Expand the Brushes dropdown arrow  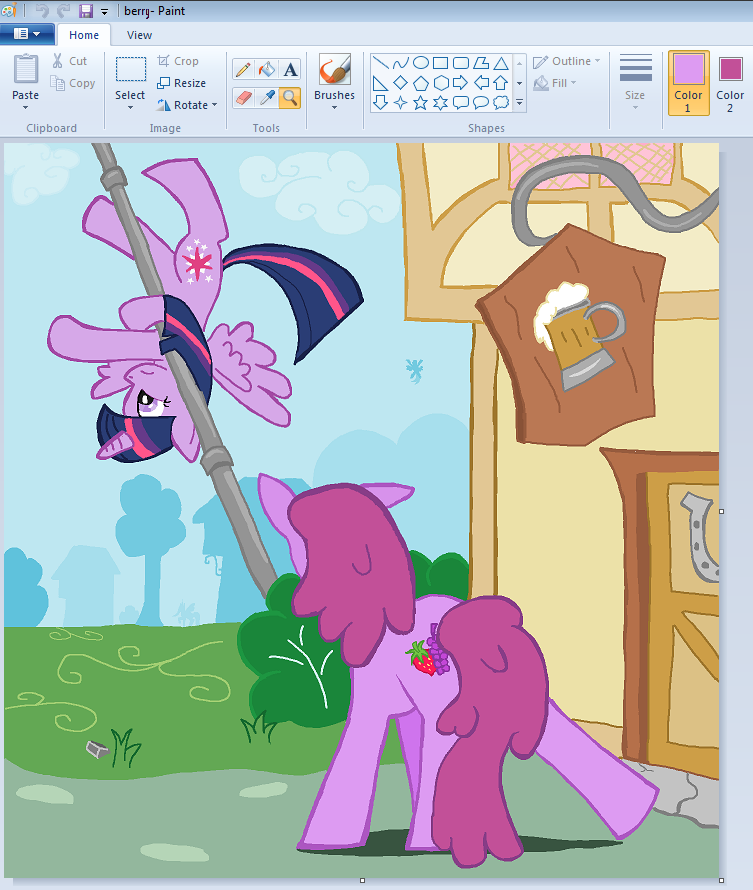pos(334,107)
